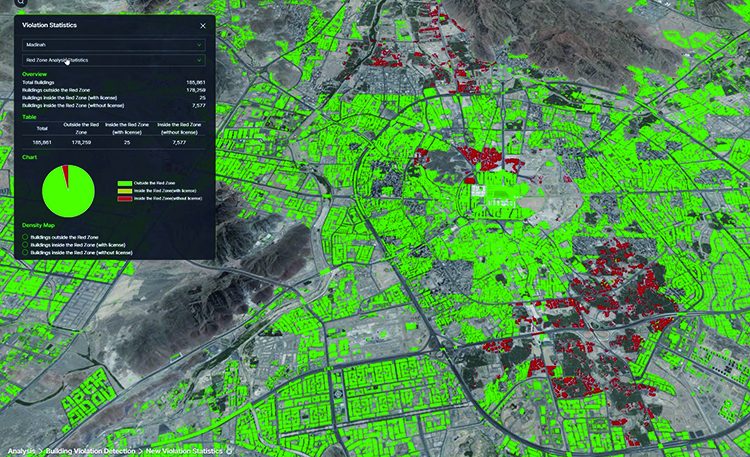Open the Madinah city dropdown
The image size is (750, 457).
114,45
